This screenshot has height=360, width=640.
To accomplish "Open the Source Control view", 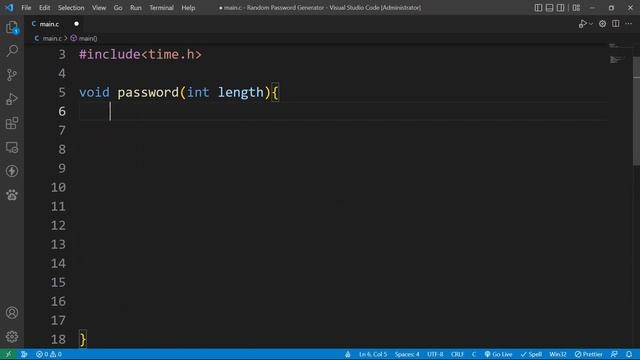I will point(12,75).
